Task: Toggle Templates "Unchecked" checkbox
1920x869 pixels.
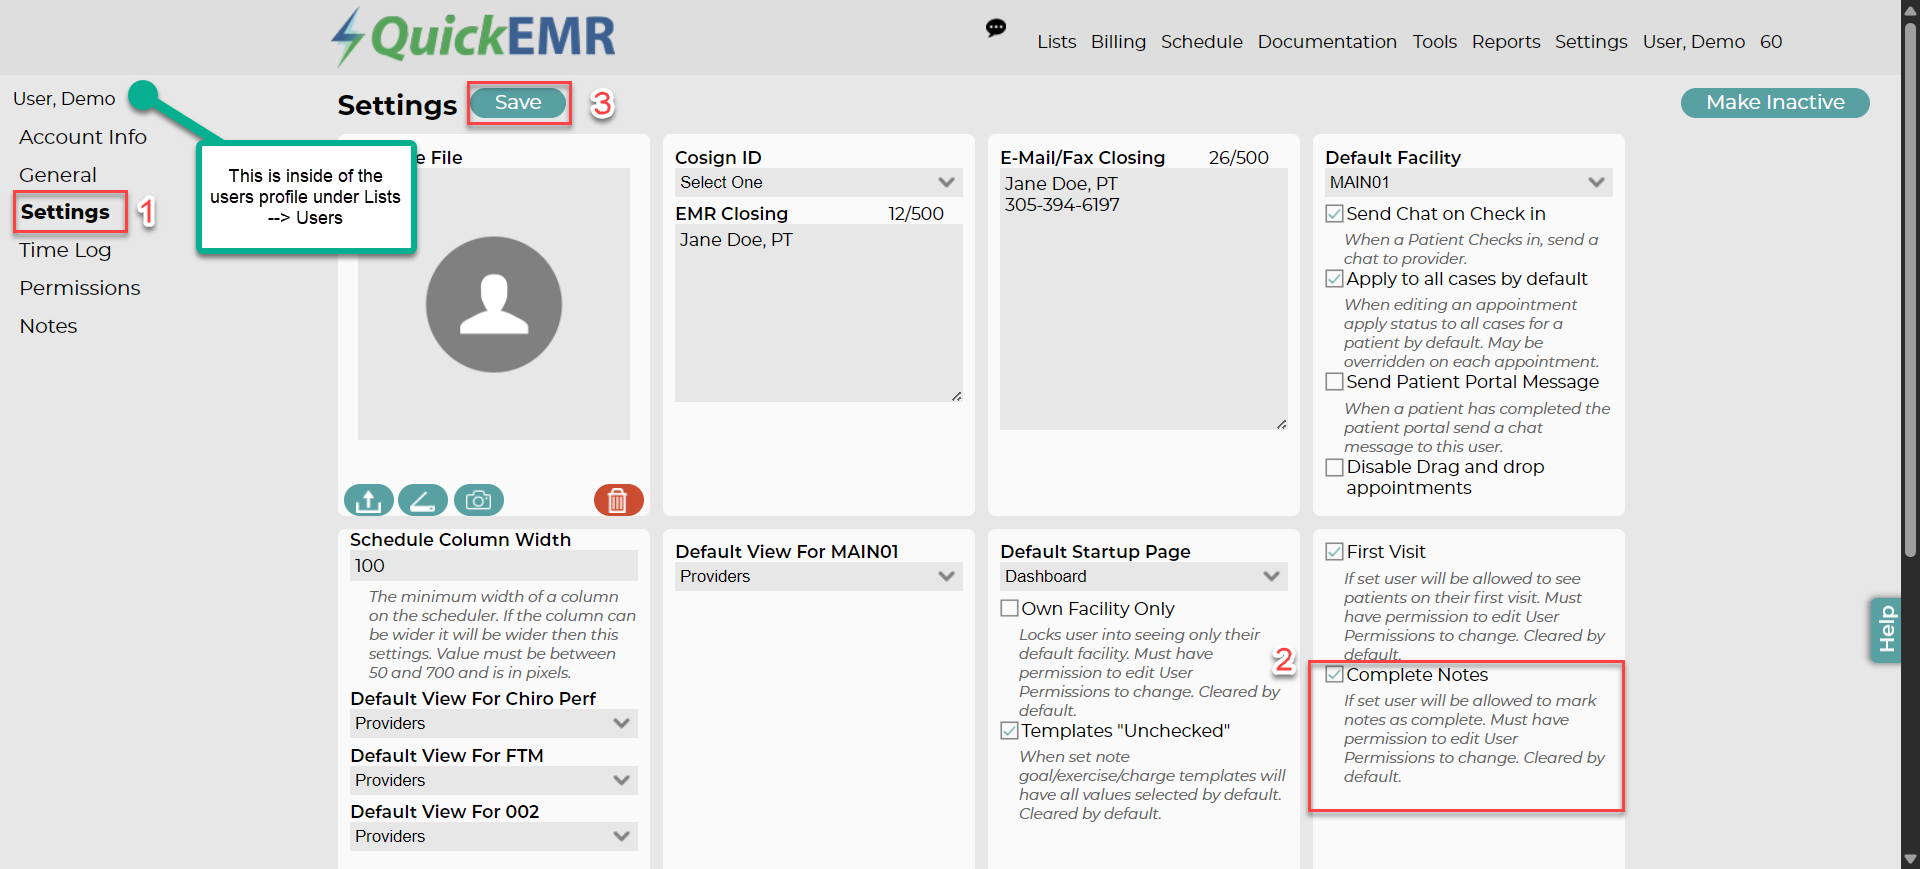Action: pyautogui.click(x=1009, y=731)
